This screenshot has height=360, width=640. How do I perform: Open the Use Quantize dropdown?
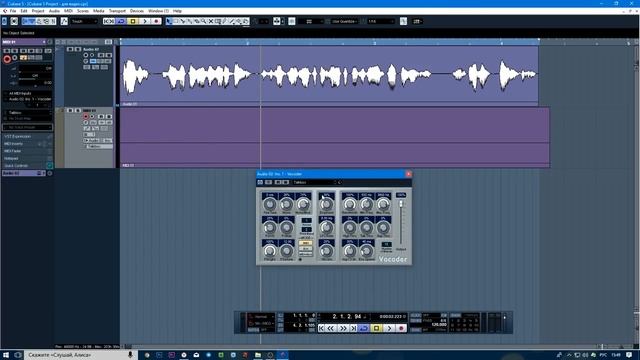pos(344,21)
